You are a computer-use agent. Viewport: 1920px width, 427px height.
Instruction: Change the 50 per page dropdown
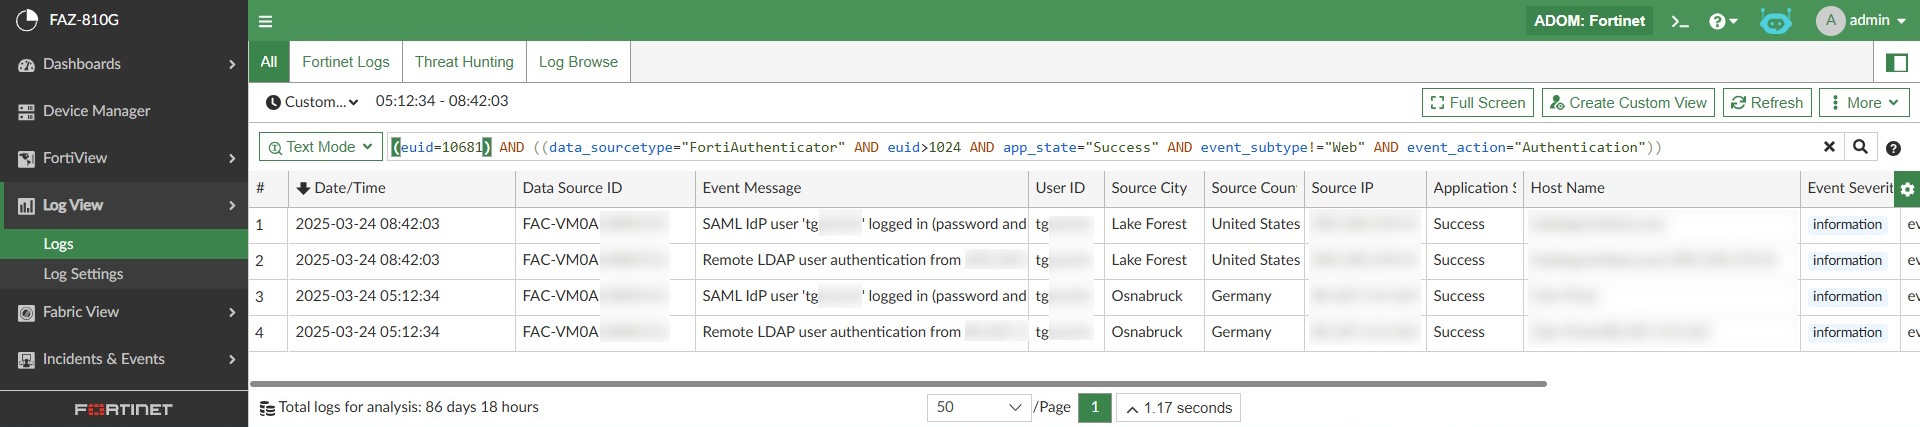click(979, 407)
